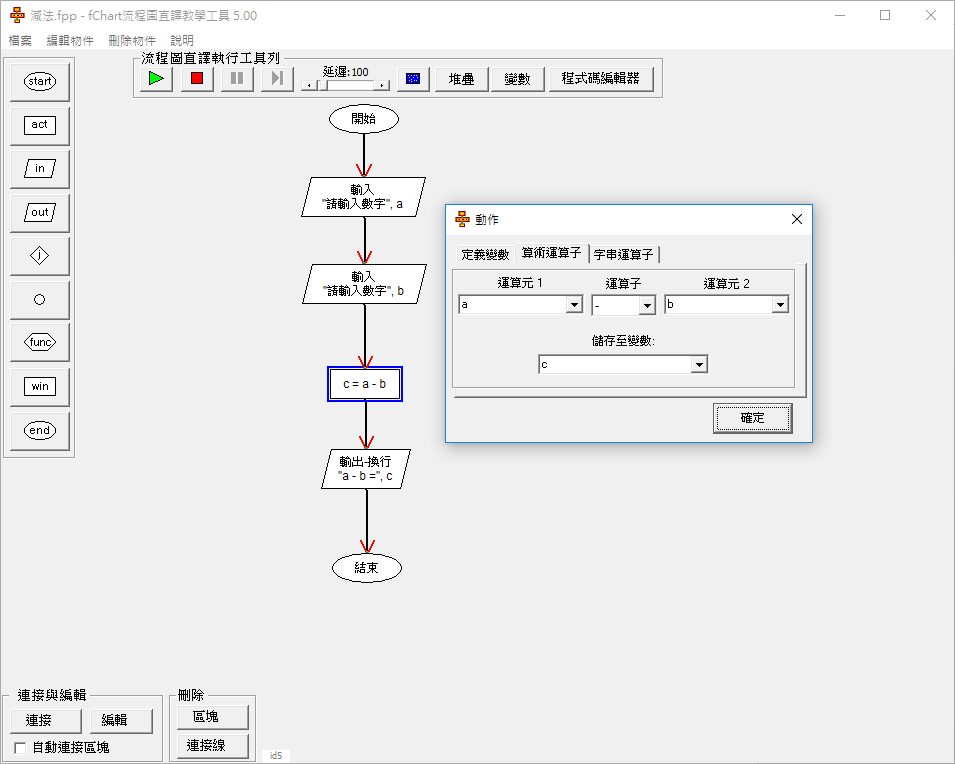
Task: Expand the 運算元 1 dropdown
Action: tap(574, 305)
